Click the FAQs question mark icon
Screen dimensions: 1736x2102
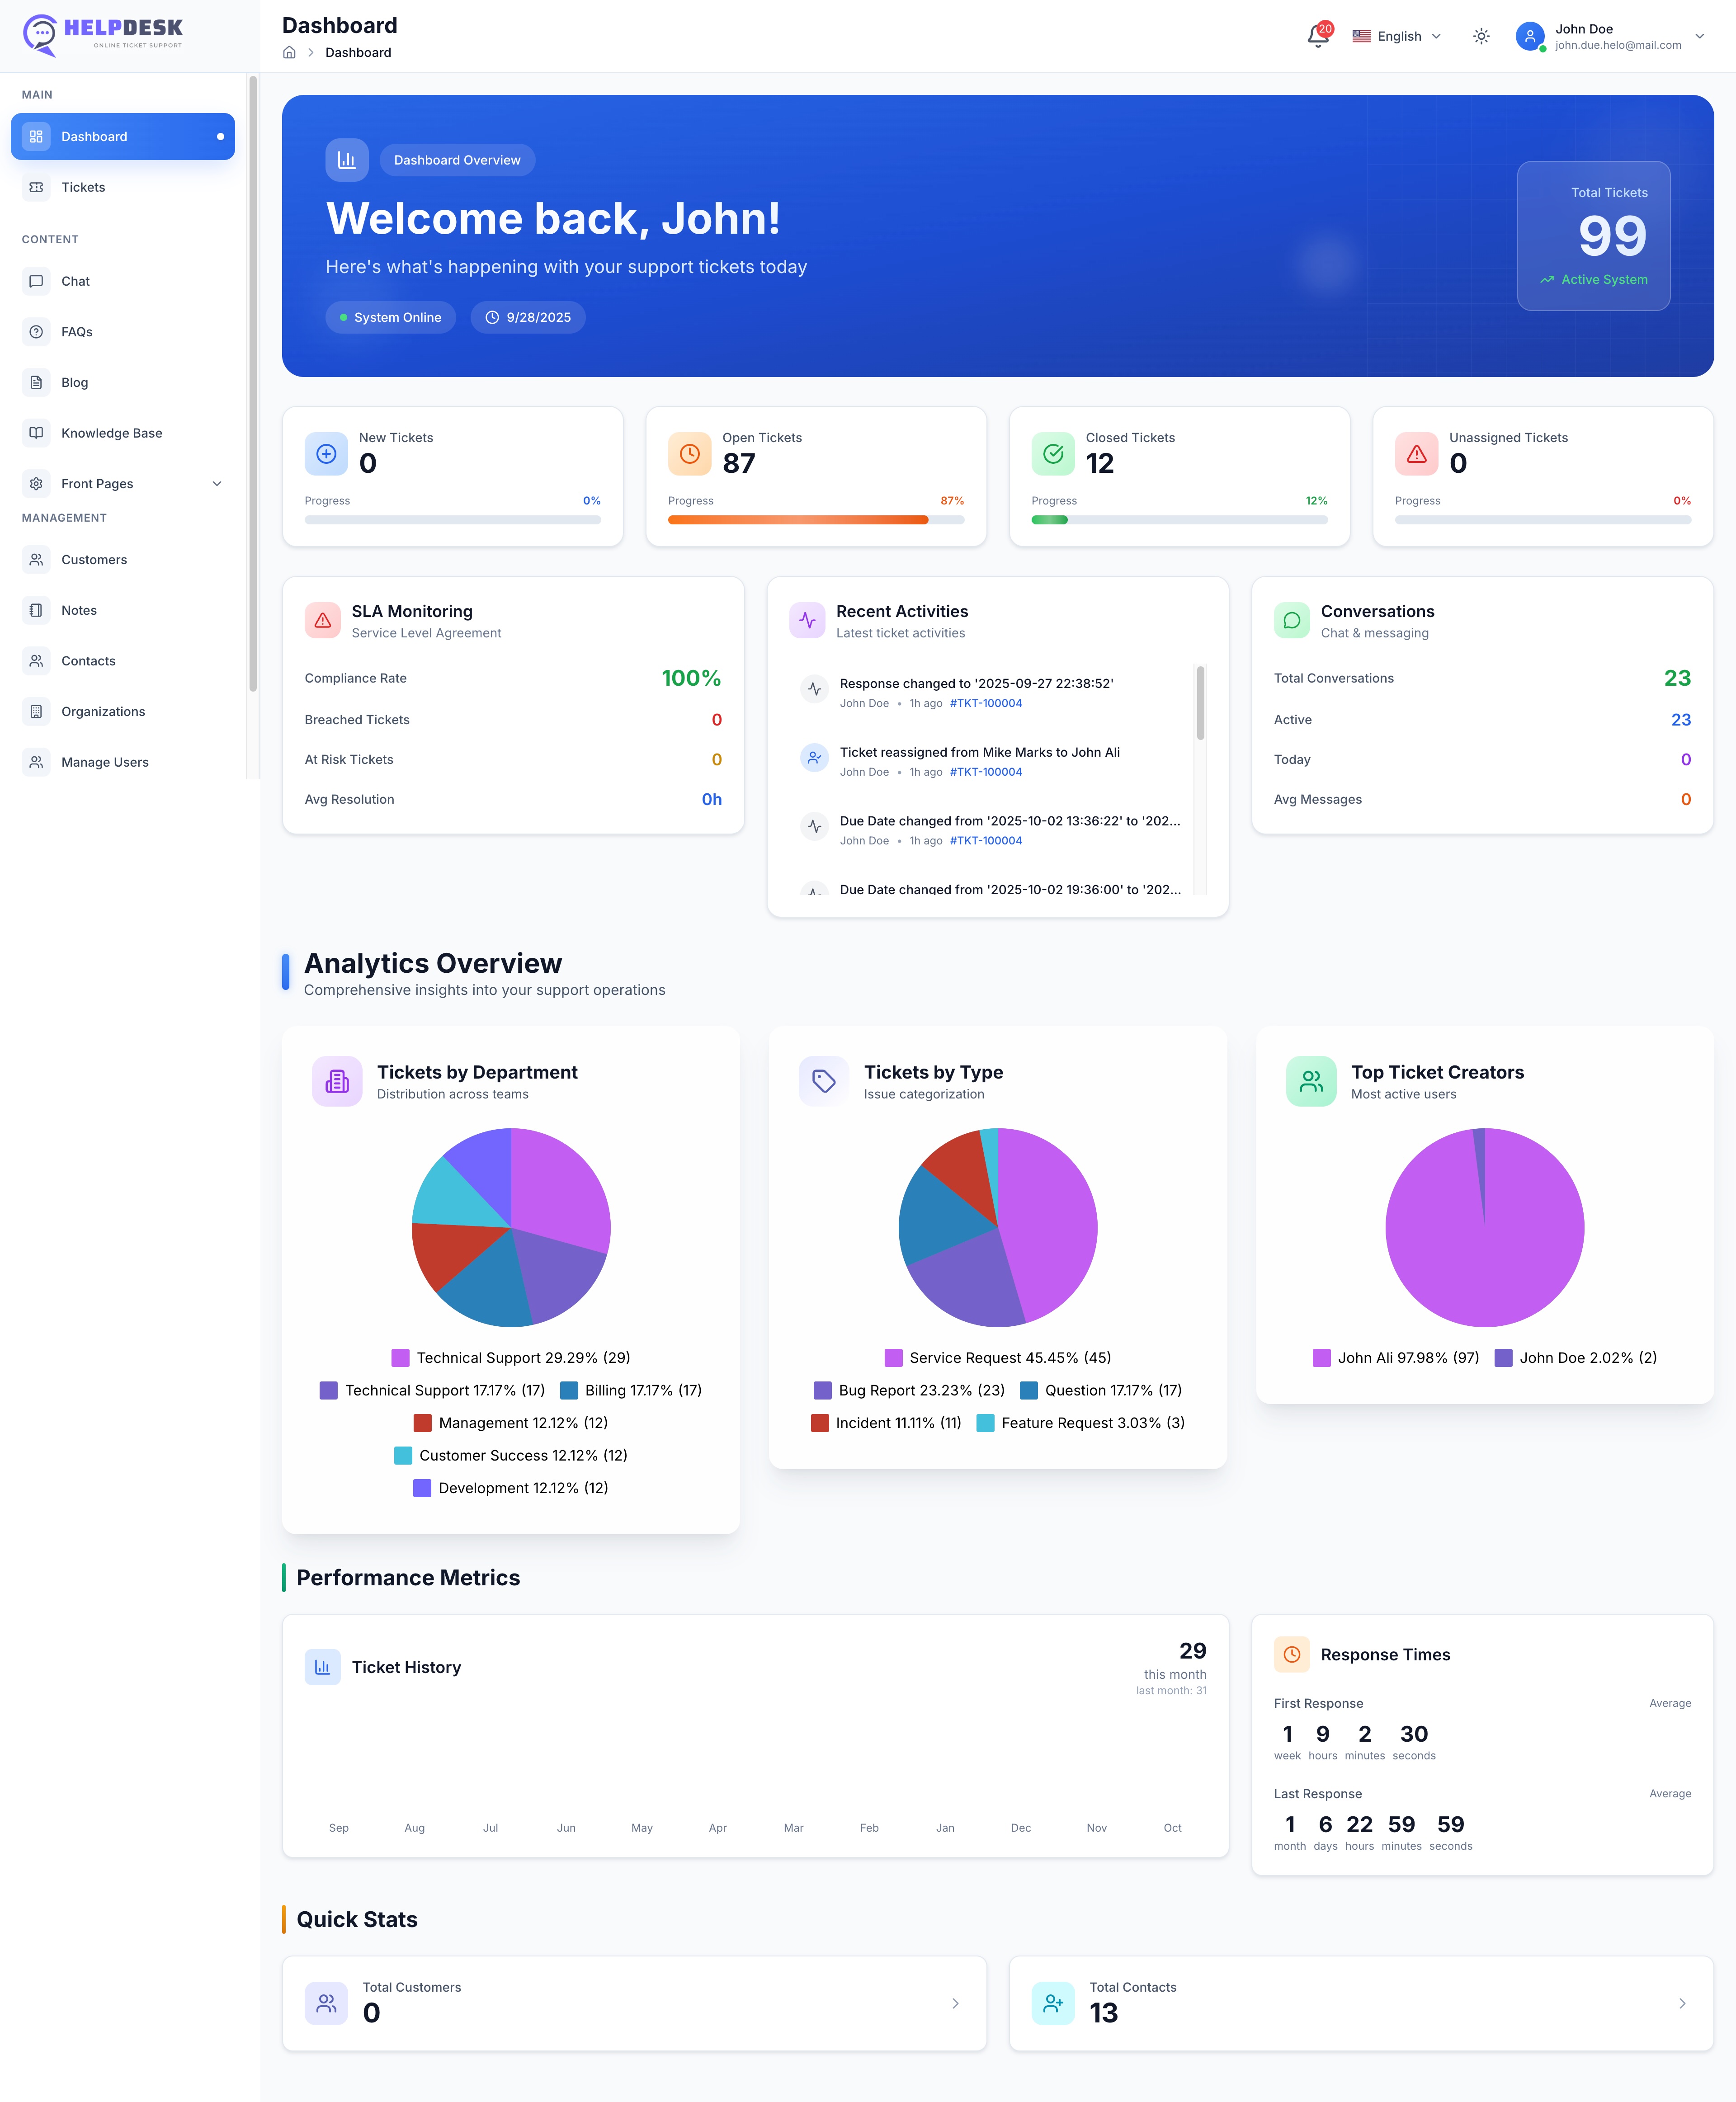pyautogui.click(x=36, y=332)
